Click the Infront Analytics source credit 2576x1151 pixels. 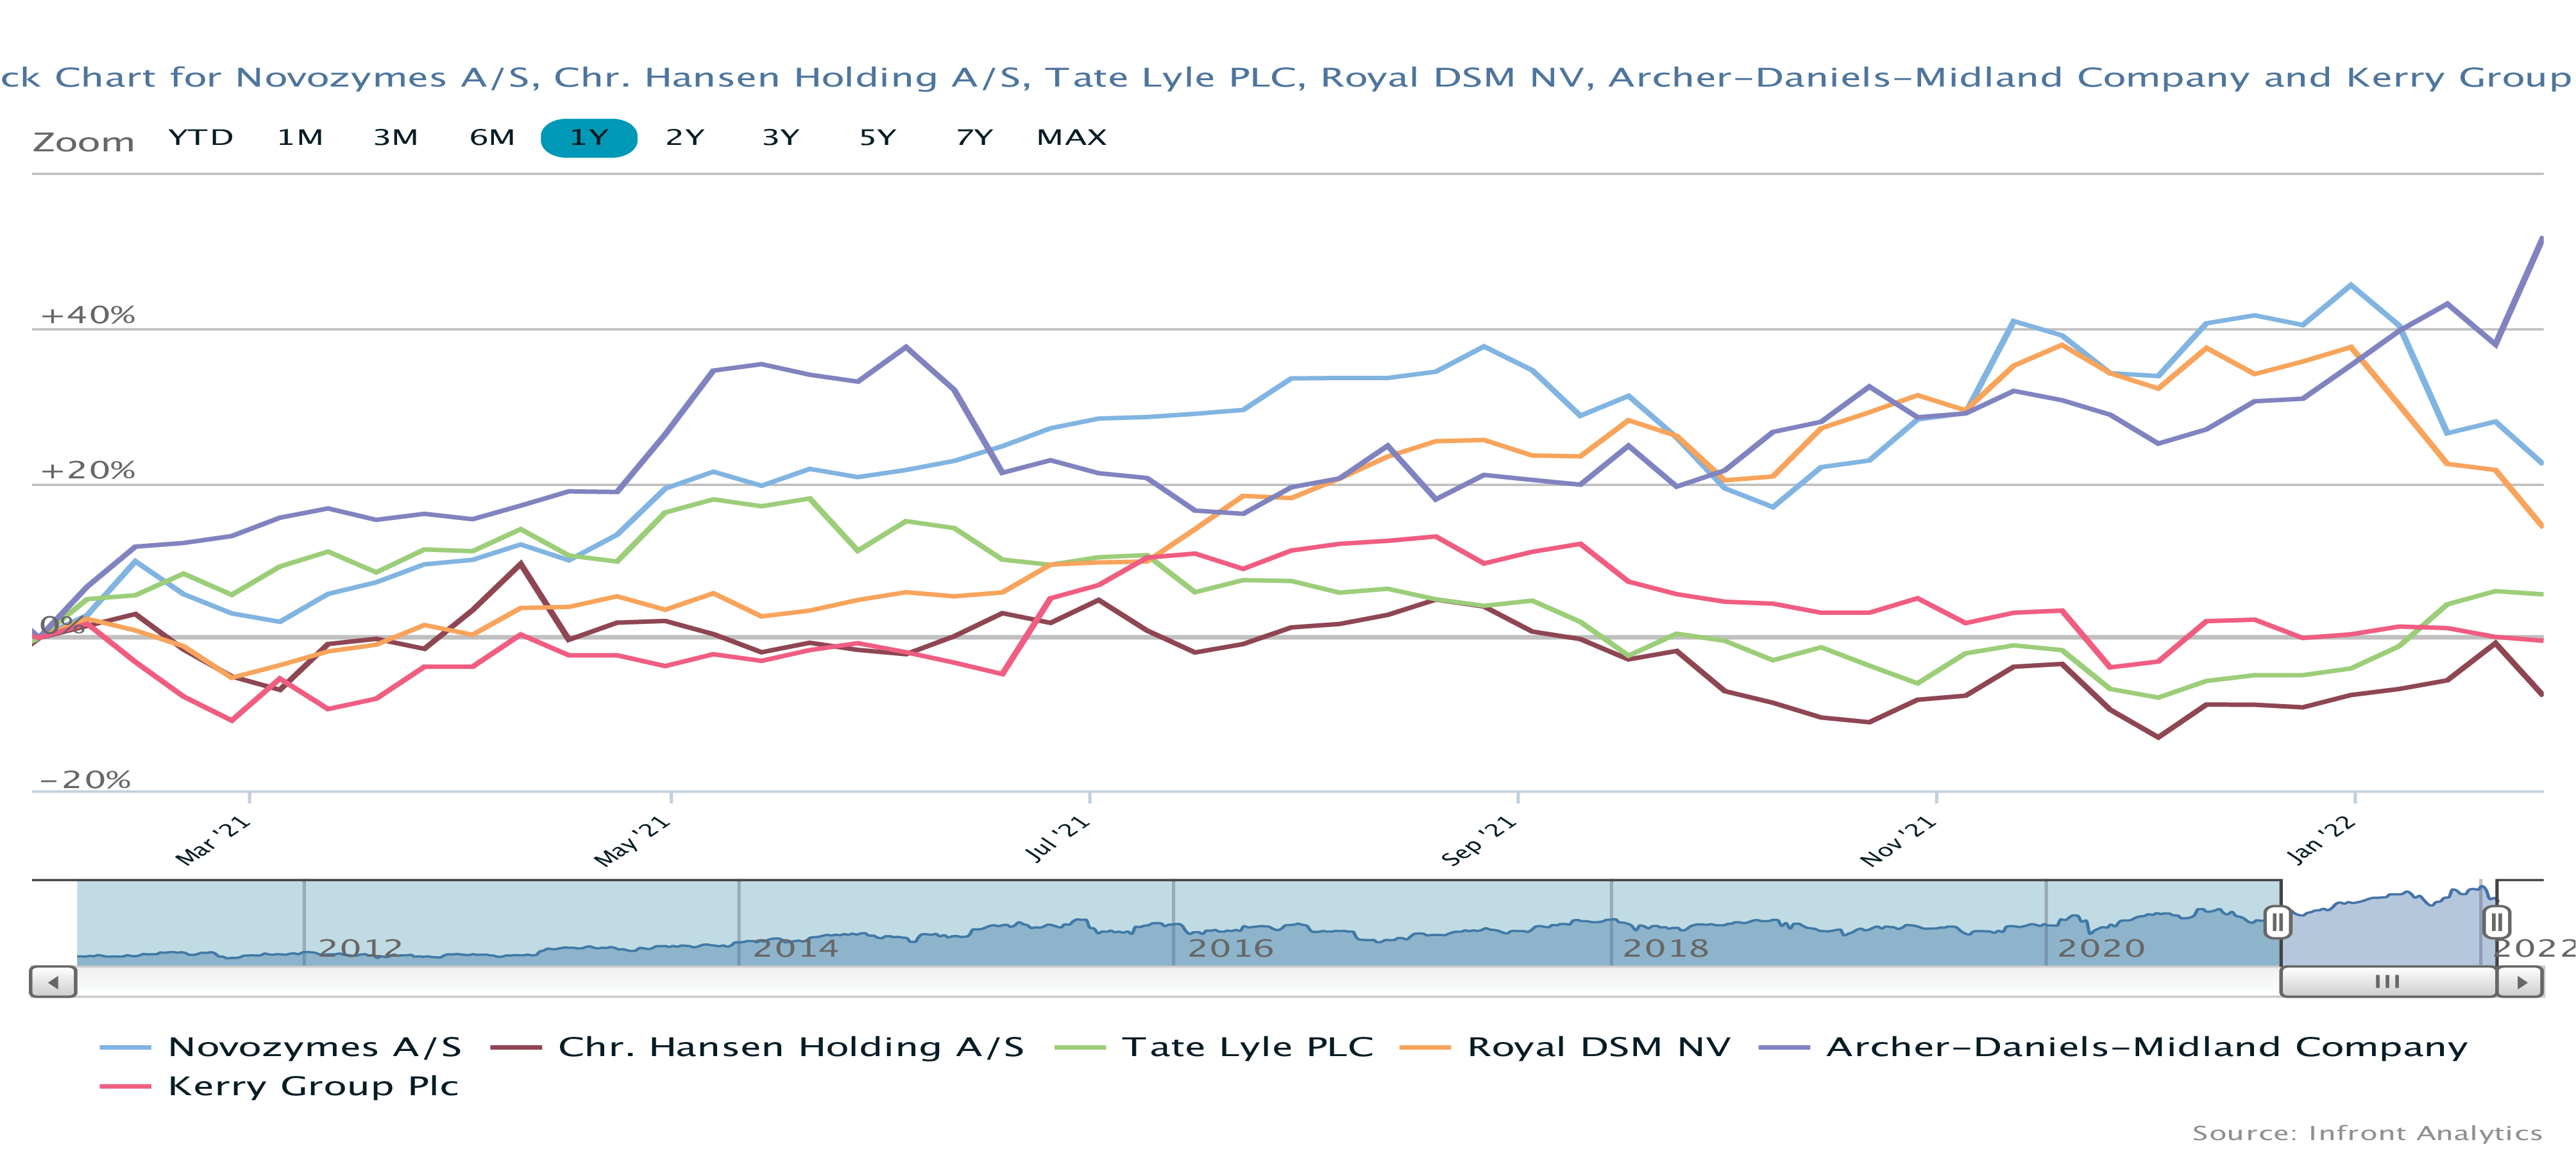click(2366, 1133)
